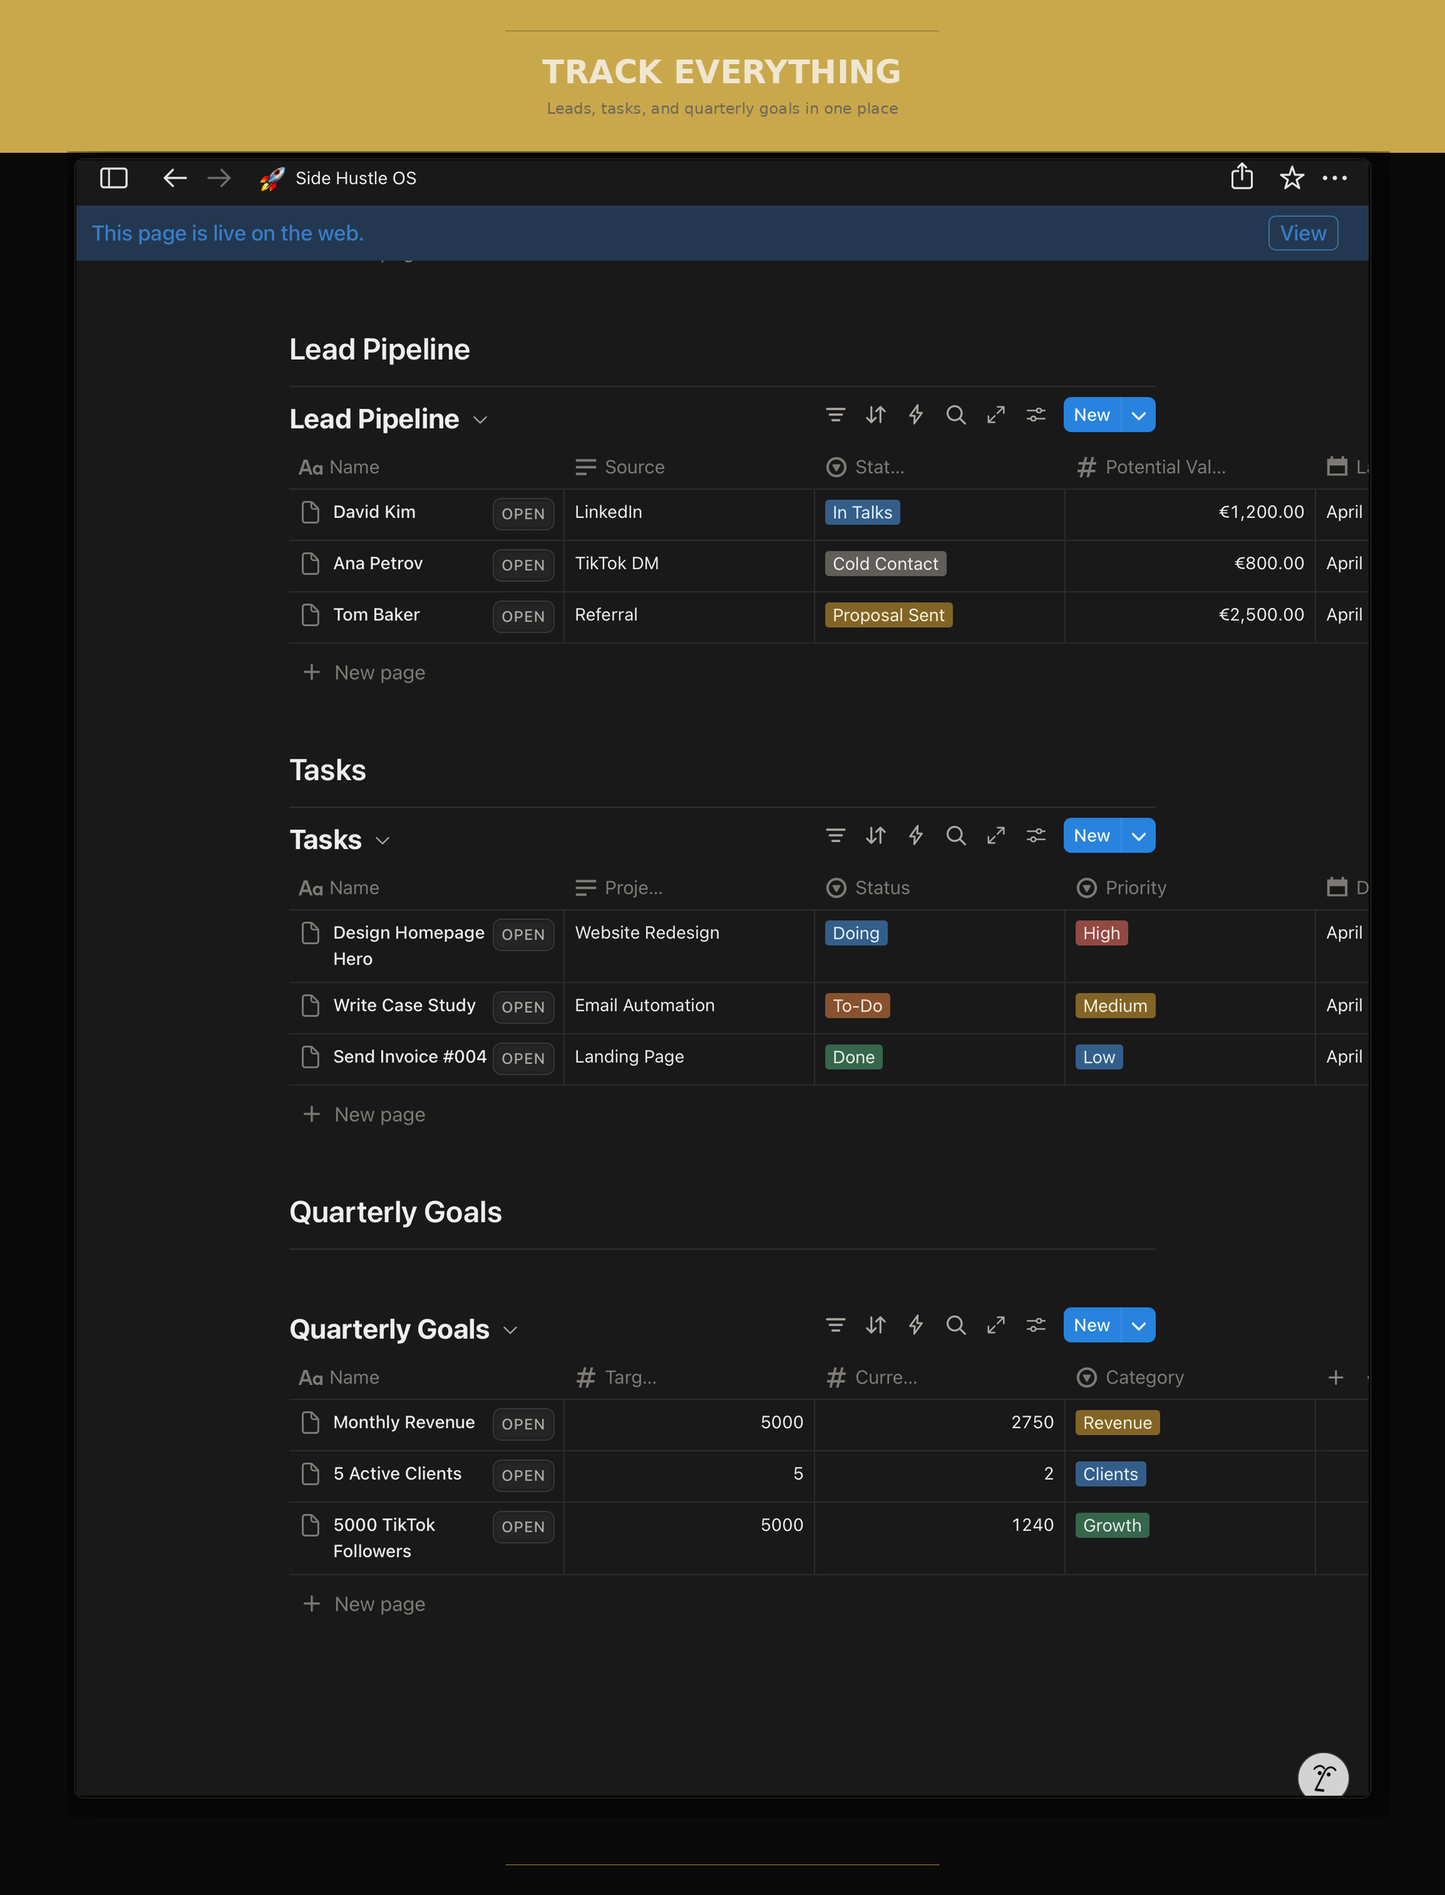
Task: Add New page under Tasks table
Action: tap(364, 1114)
